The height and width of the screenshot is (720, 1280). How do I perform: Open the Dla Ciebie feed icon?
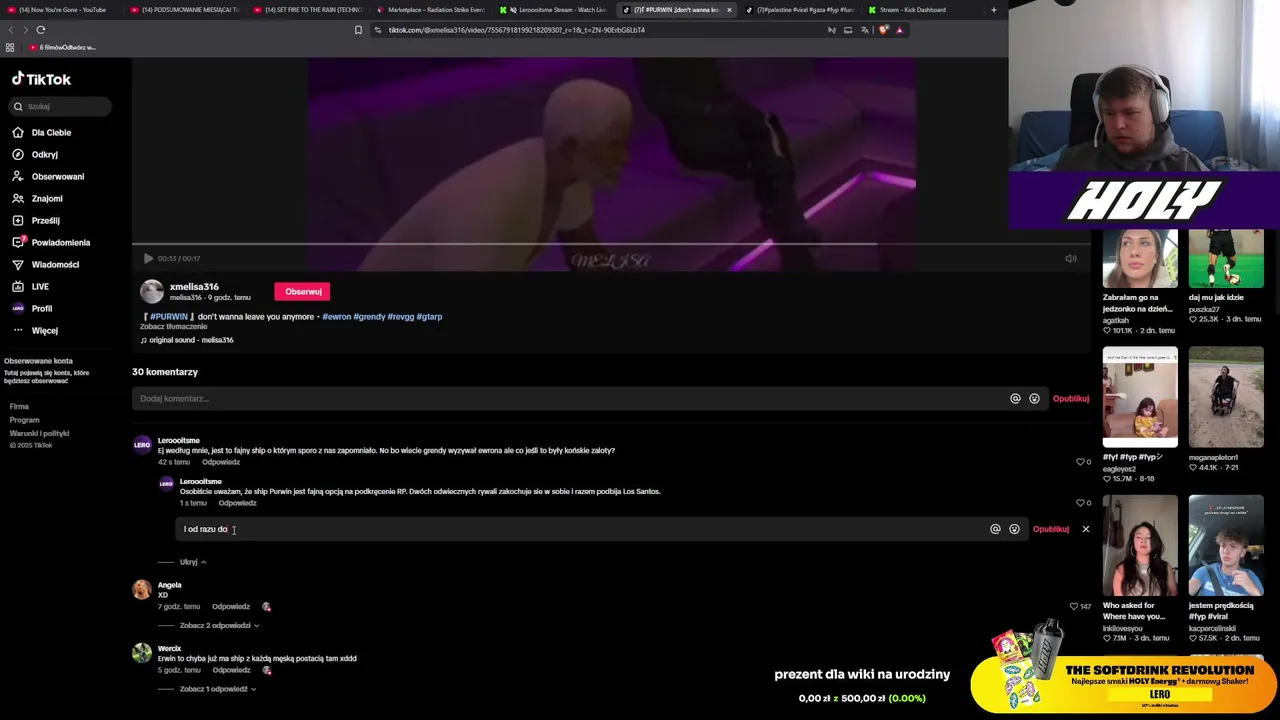[x=18, y=132]
